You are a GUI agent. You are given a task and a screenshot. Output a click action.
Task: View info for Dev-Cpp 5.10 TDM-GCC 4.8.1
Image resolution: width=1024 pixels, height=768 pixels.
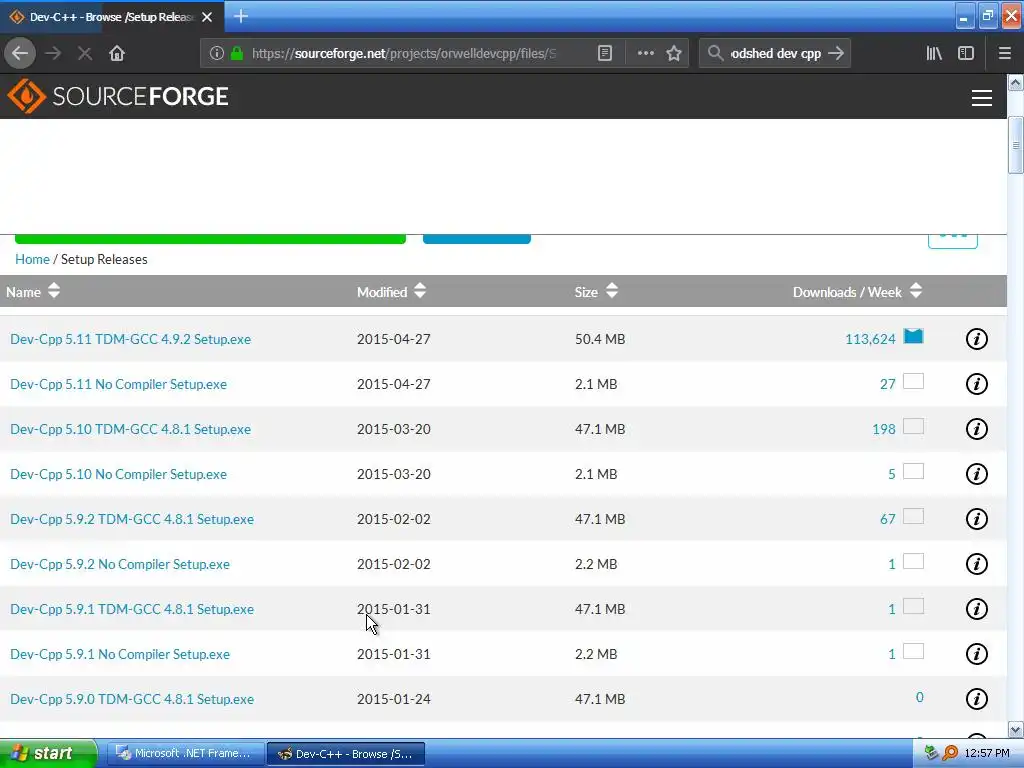click(x=976, y=429)
